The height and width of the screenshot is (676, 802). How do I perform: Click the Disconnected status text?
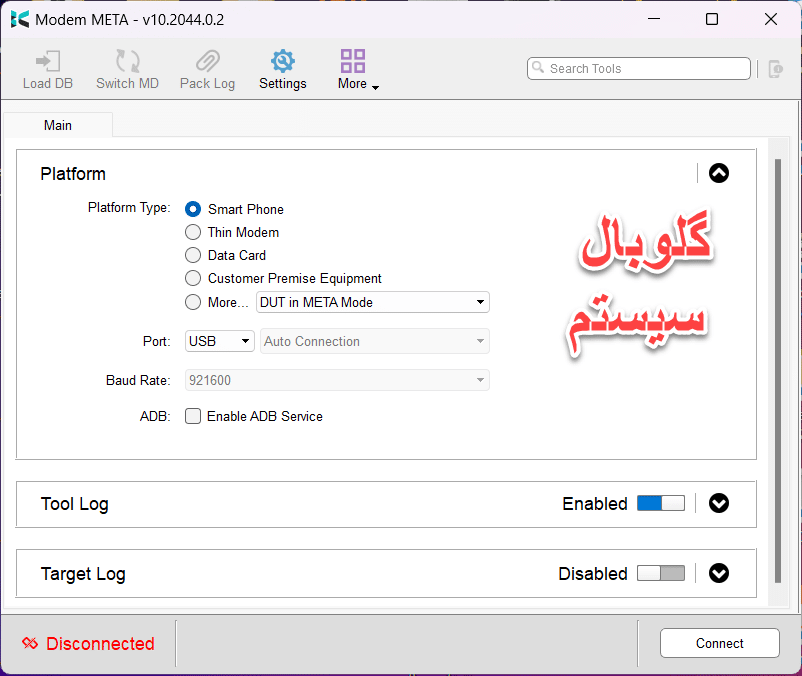(100, 643)
